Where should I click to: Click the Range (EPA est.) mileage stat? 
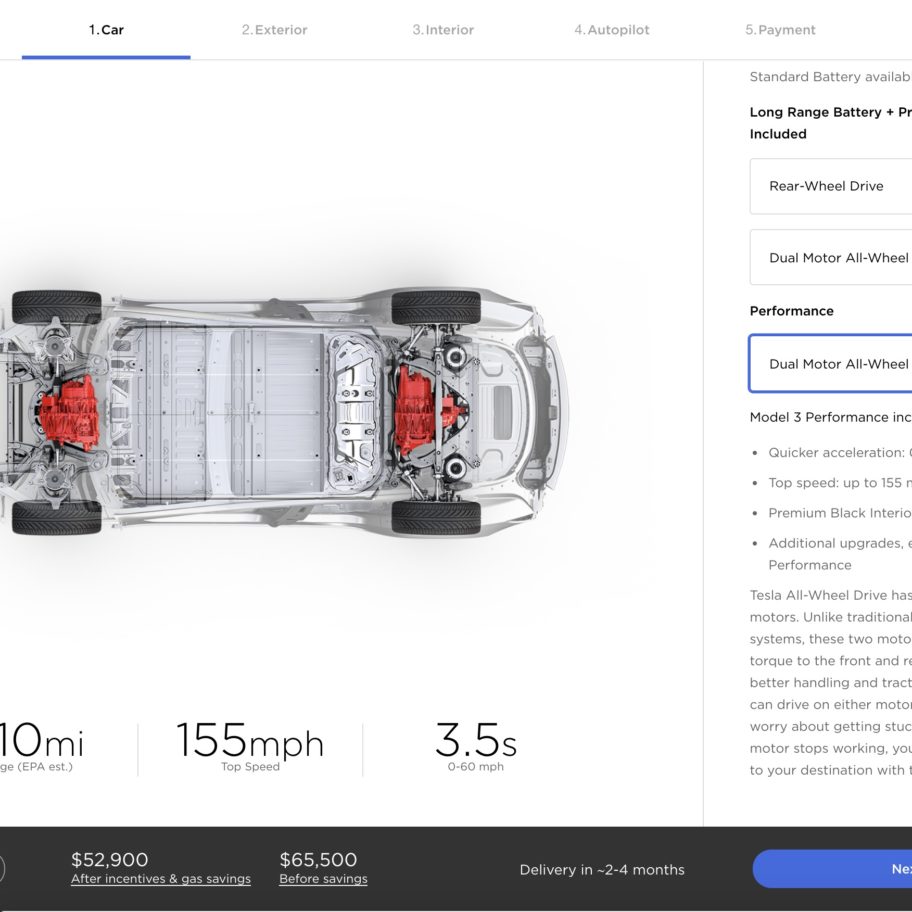[41, 747]
